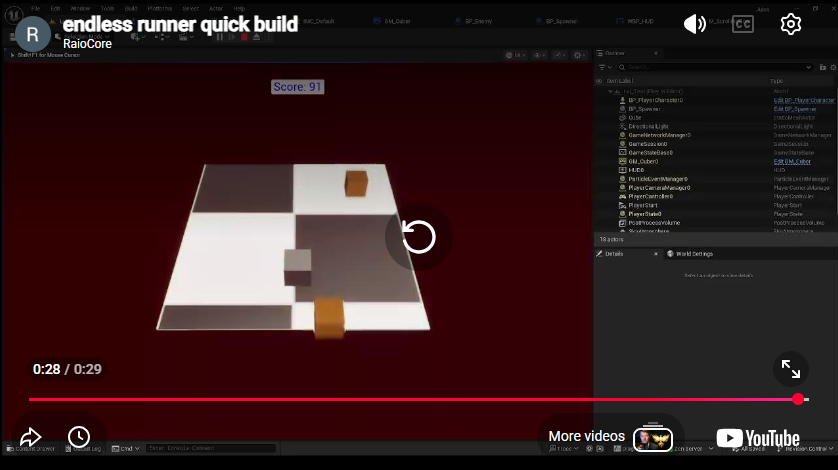838x470 pixels.
Task: Add video to Watch Later with the clock icon
Action: [x=79, y=437]
